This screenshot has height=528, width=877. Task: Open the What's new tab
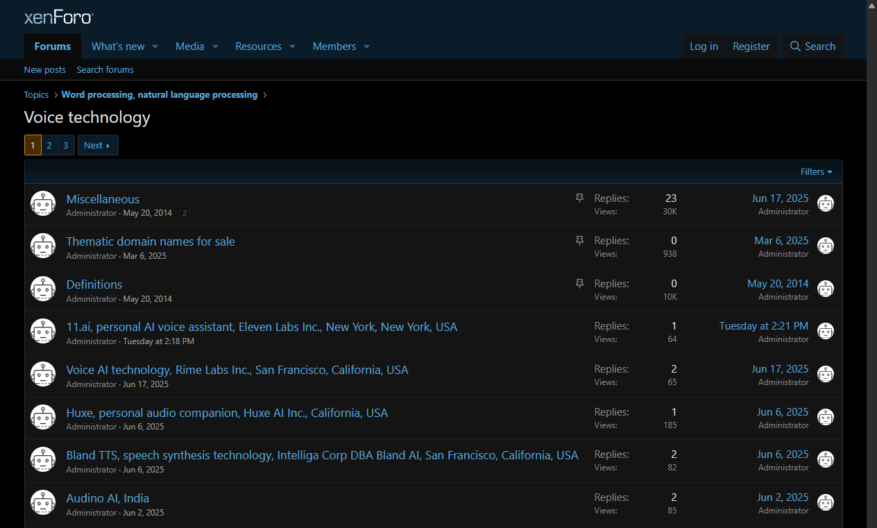click(118, 46)
